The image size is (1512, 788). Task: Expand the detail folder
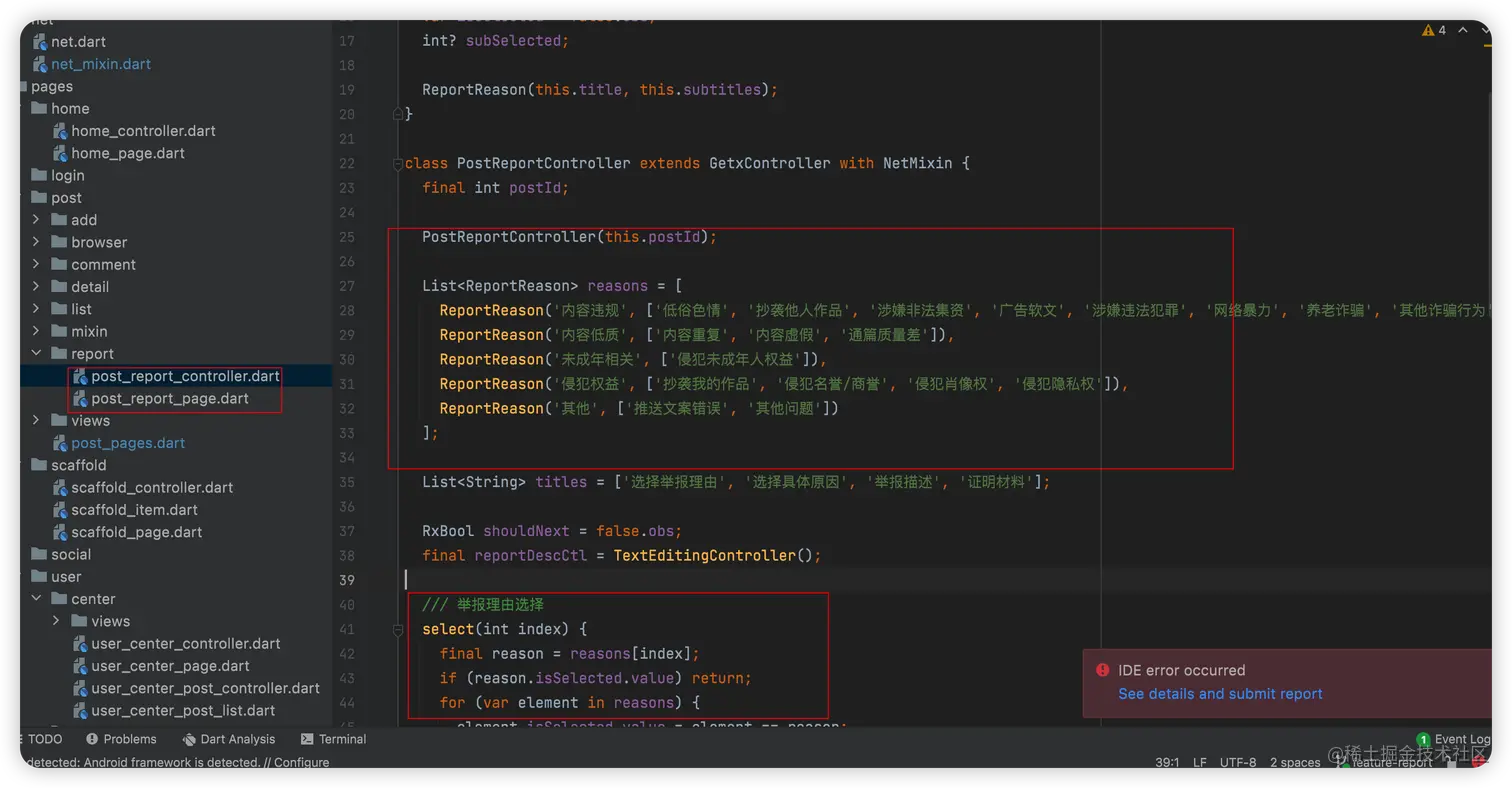(36, 287)
